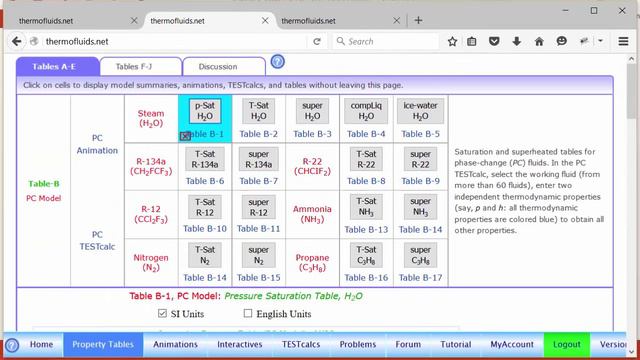The image size is (640, 360).
Task: Open the PC Animation link
Action: pos(97,144)
